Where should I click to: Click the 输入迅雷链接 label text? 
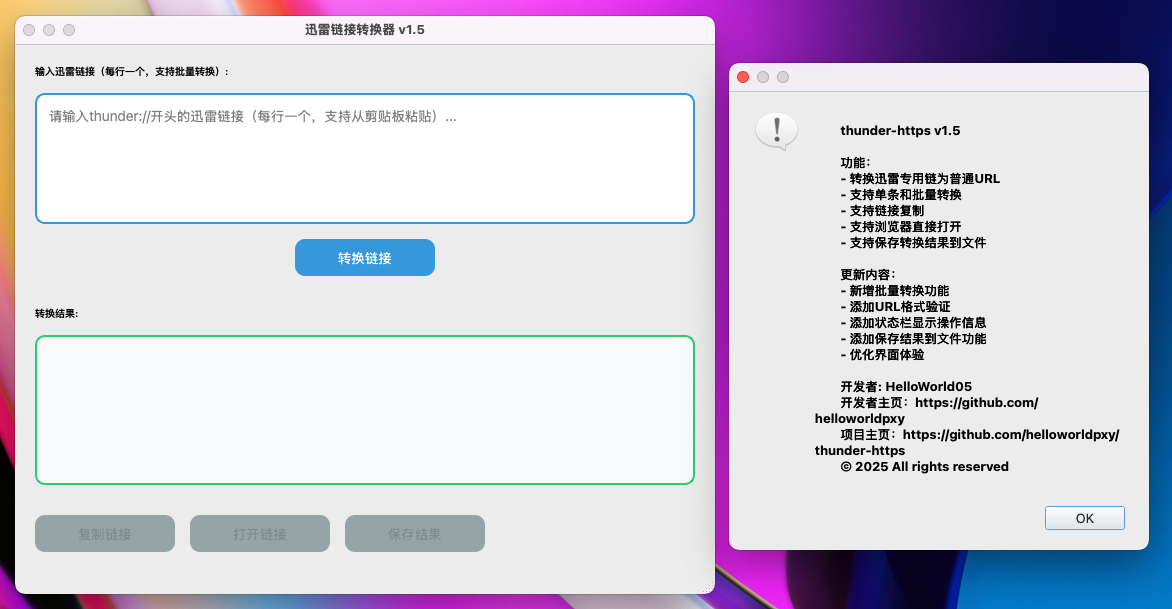tap(132, 72)
